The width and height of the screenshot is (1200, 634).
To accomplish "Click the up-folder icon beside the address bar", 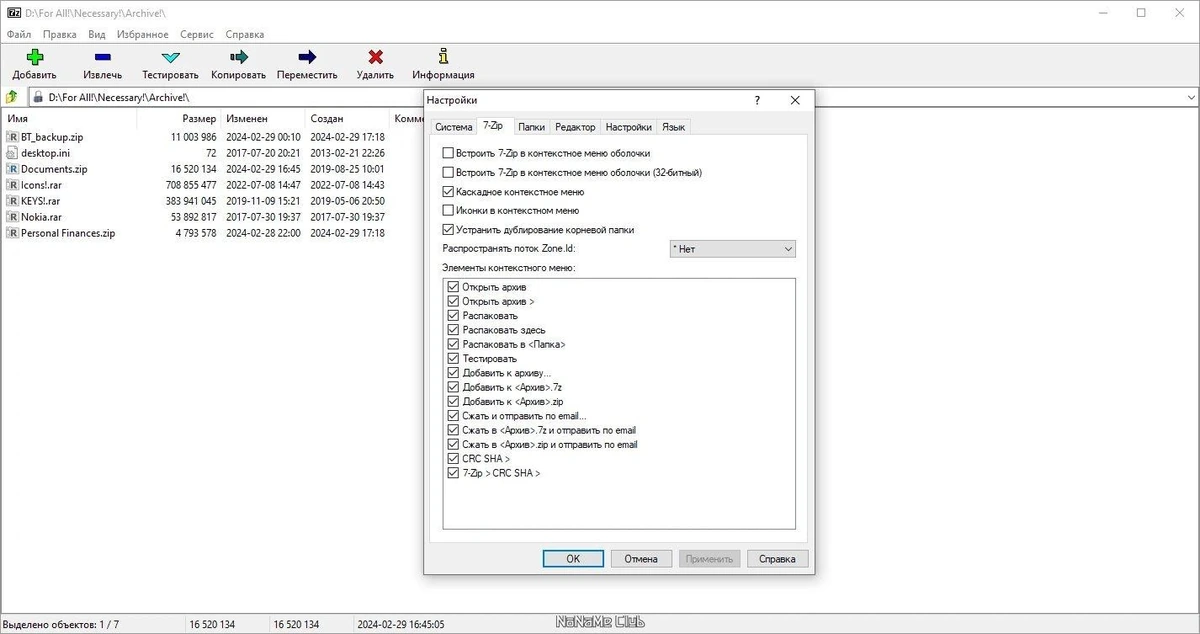I will coord(12,97).
